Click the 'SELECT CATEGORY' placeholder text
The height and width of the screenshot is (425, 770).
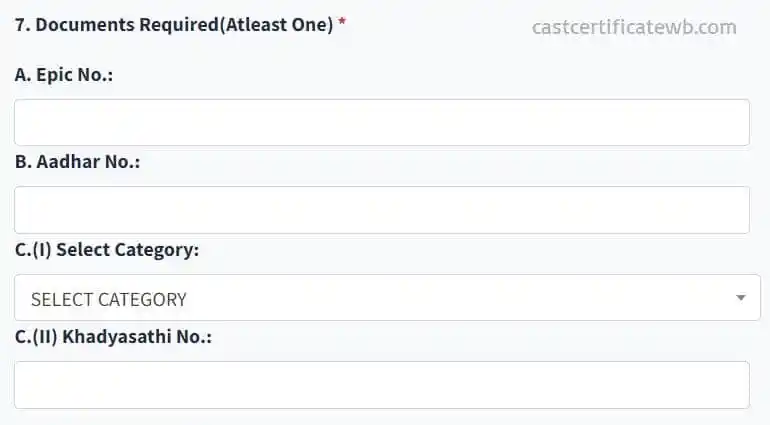[108, 299]
